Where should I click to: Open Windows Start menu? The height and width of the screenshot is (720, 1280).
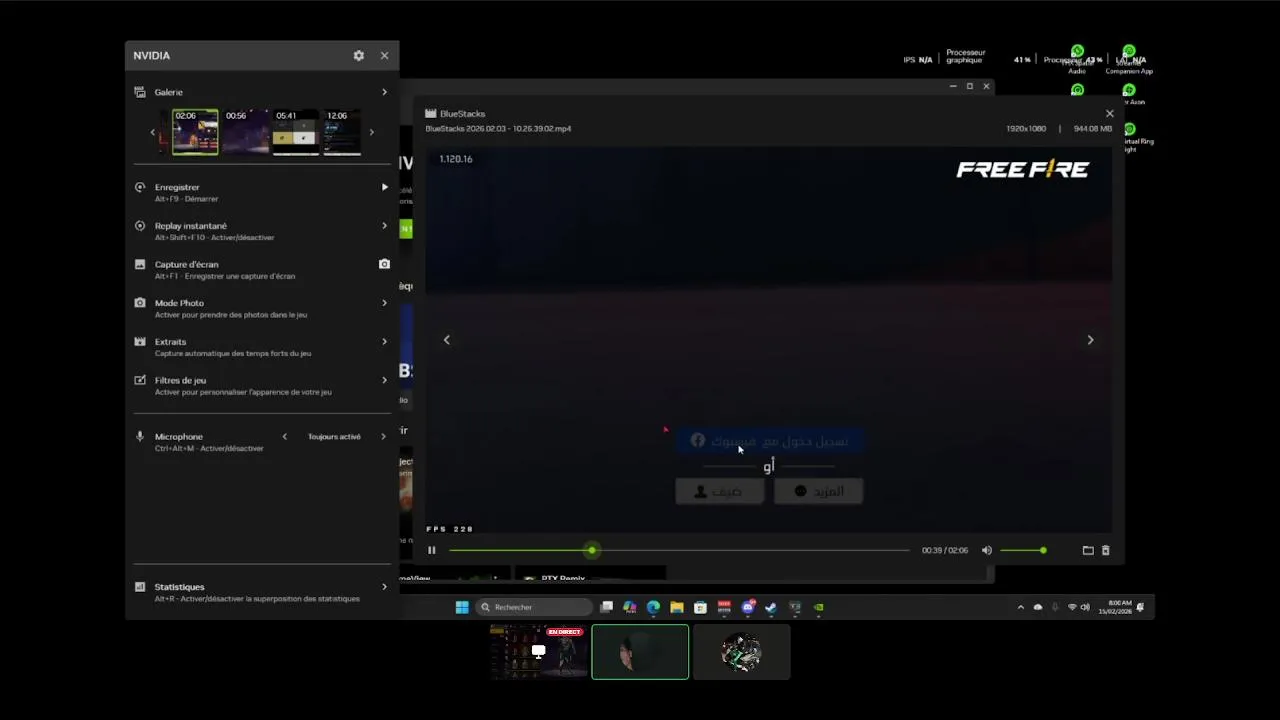coord(462,607)
